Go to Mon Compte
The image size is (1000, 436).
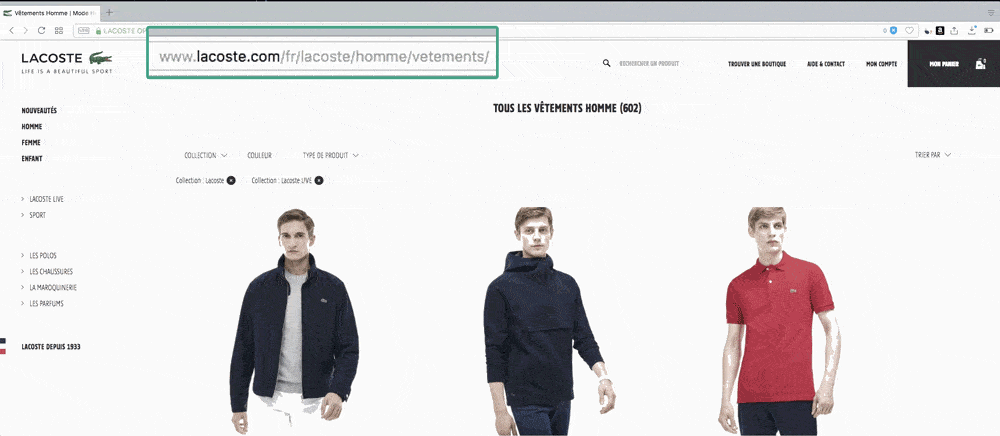coord(881,64)
